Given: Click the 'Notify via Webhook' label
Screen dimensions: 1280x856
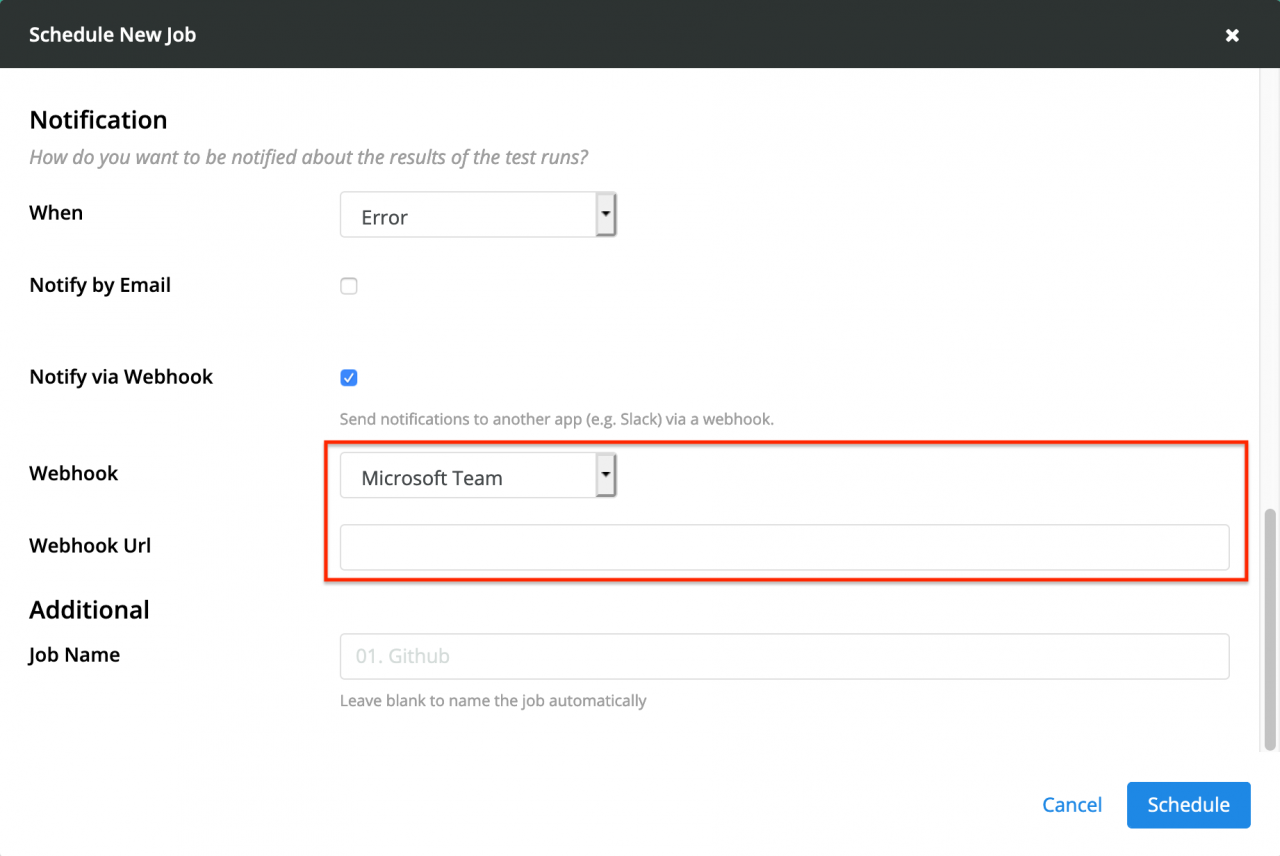Looking at the screenshot, I should (121, 377).
